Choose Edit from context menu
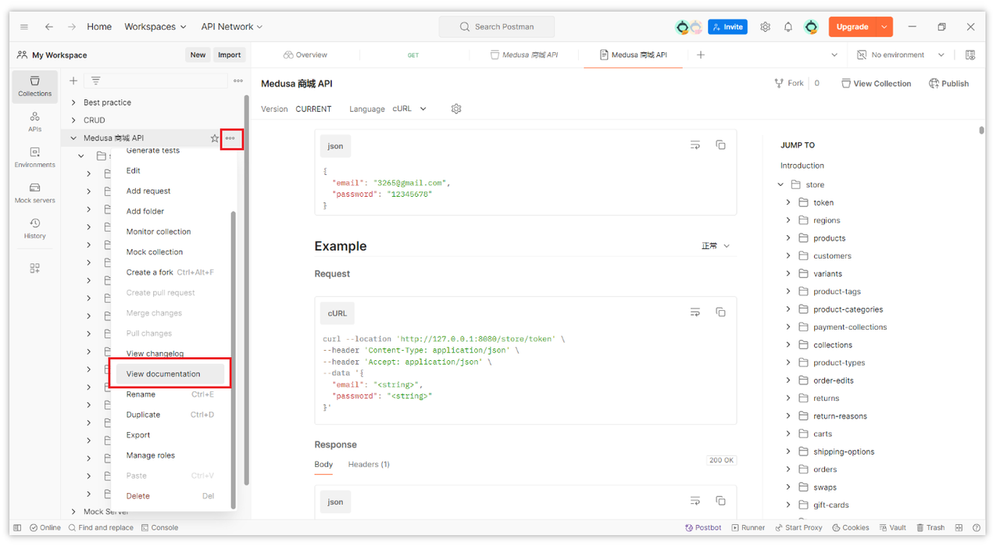Image resolution: width=1000 pixels, height=546 pixels. click(133, 170)
